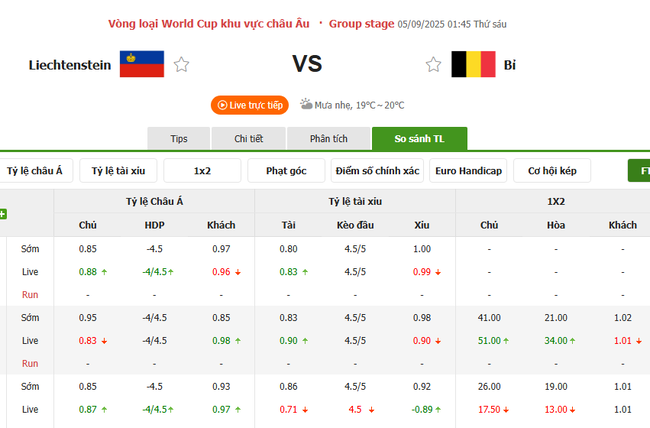Open the Live trực tiếp stream
This screenshot has width=650, height=428.
coord(249,105)
